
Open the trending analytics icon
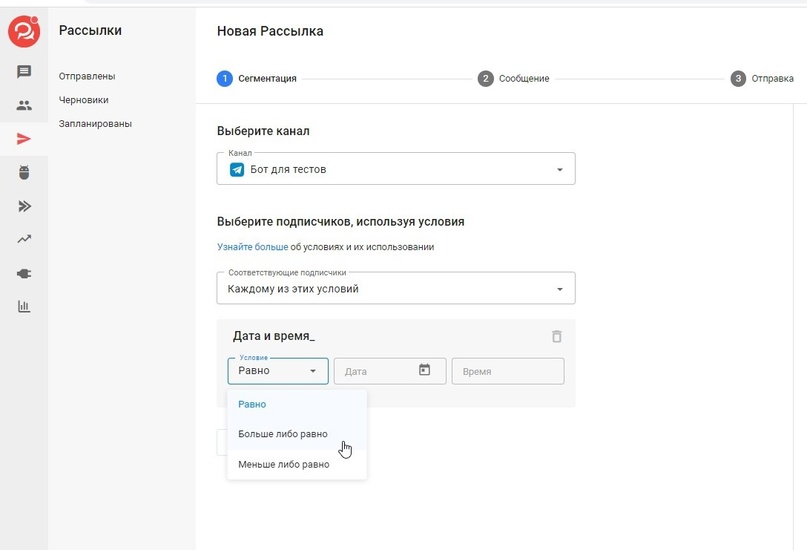pyautogui.click(x=24, y=239)
